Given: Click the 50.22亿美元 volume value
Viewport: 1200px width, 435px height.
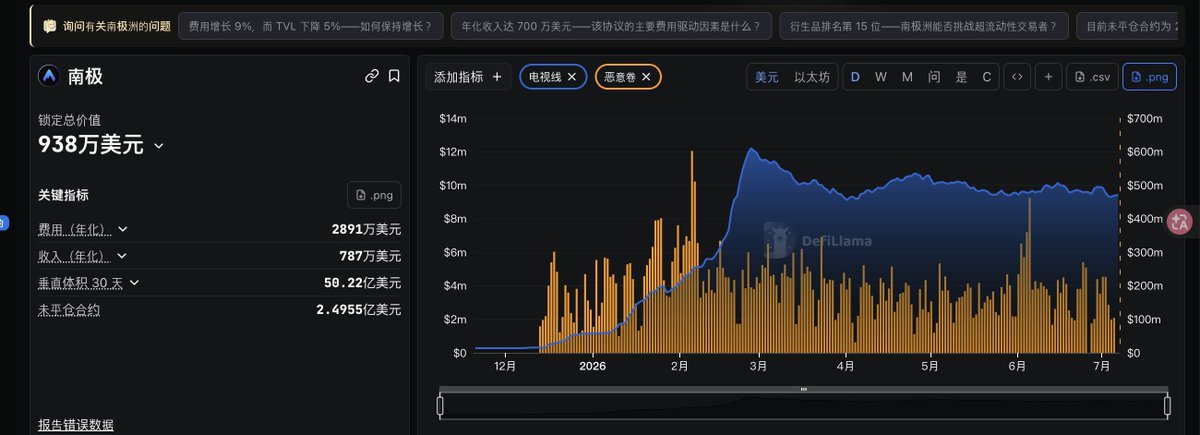Looking at the screenshot, I should click(362, 283).
